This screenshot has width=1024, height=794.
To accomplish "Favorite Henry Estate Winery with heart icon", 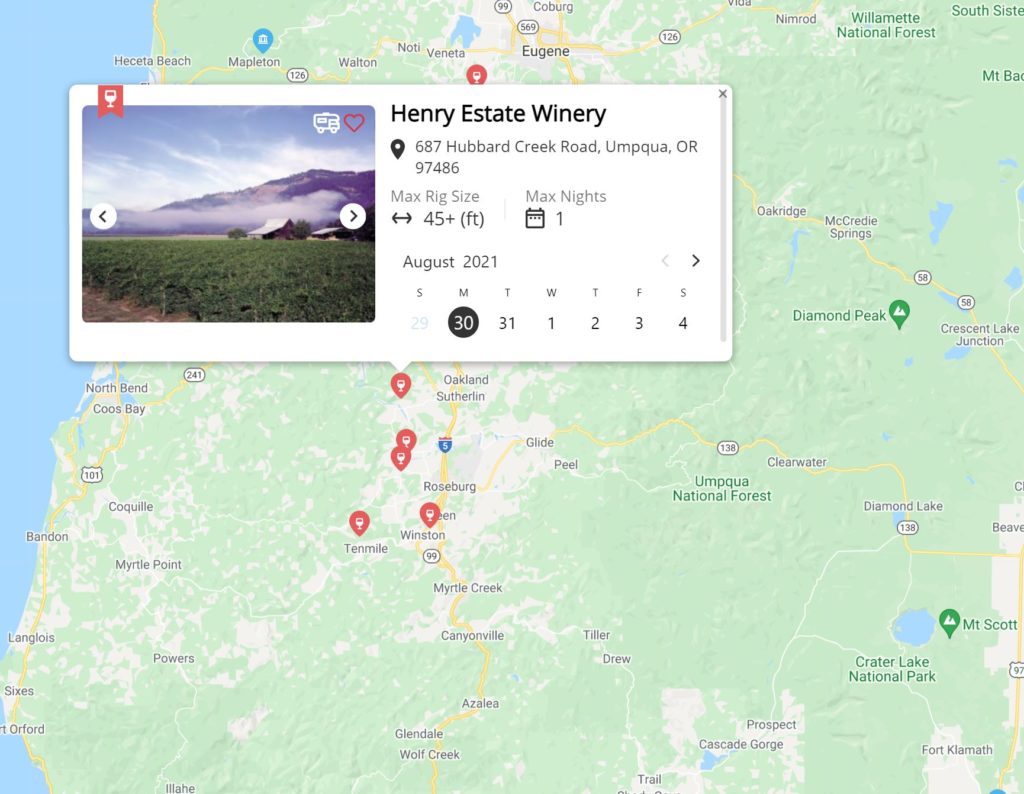I will pos(354,123).
